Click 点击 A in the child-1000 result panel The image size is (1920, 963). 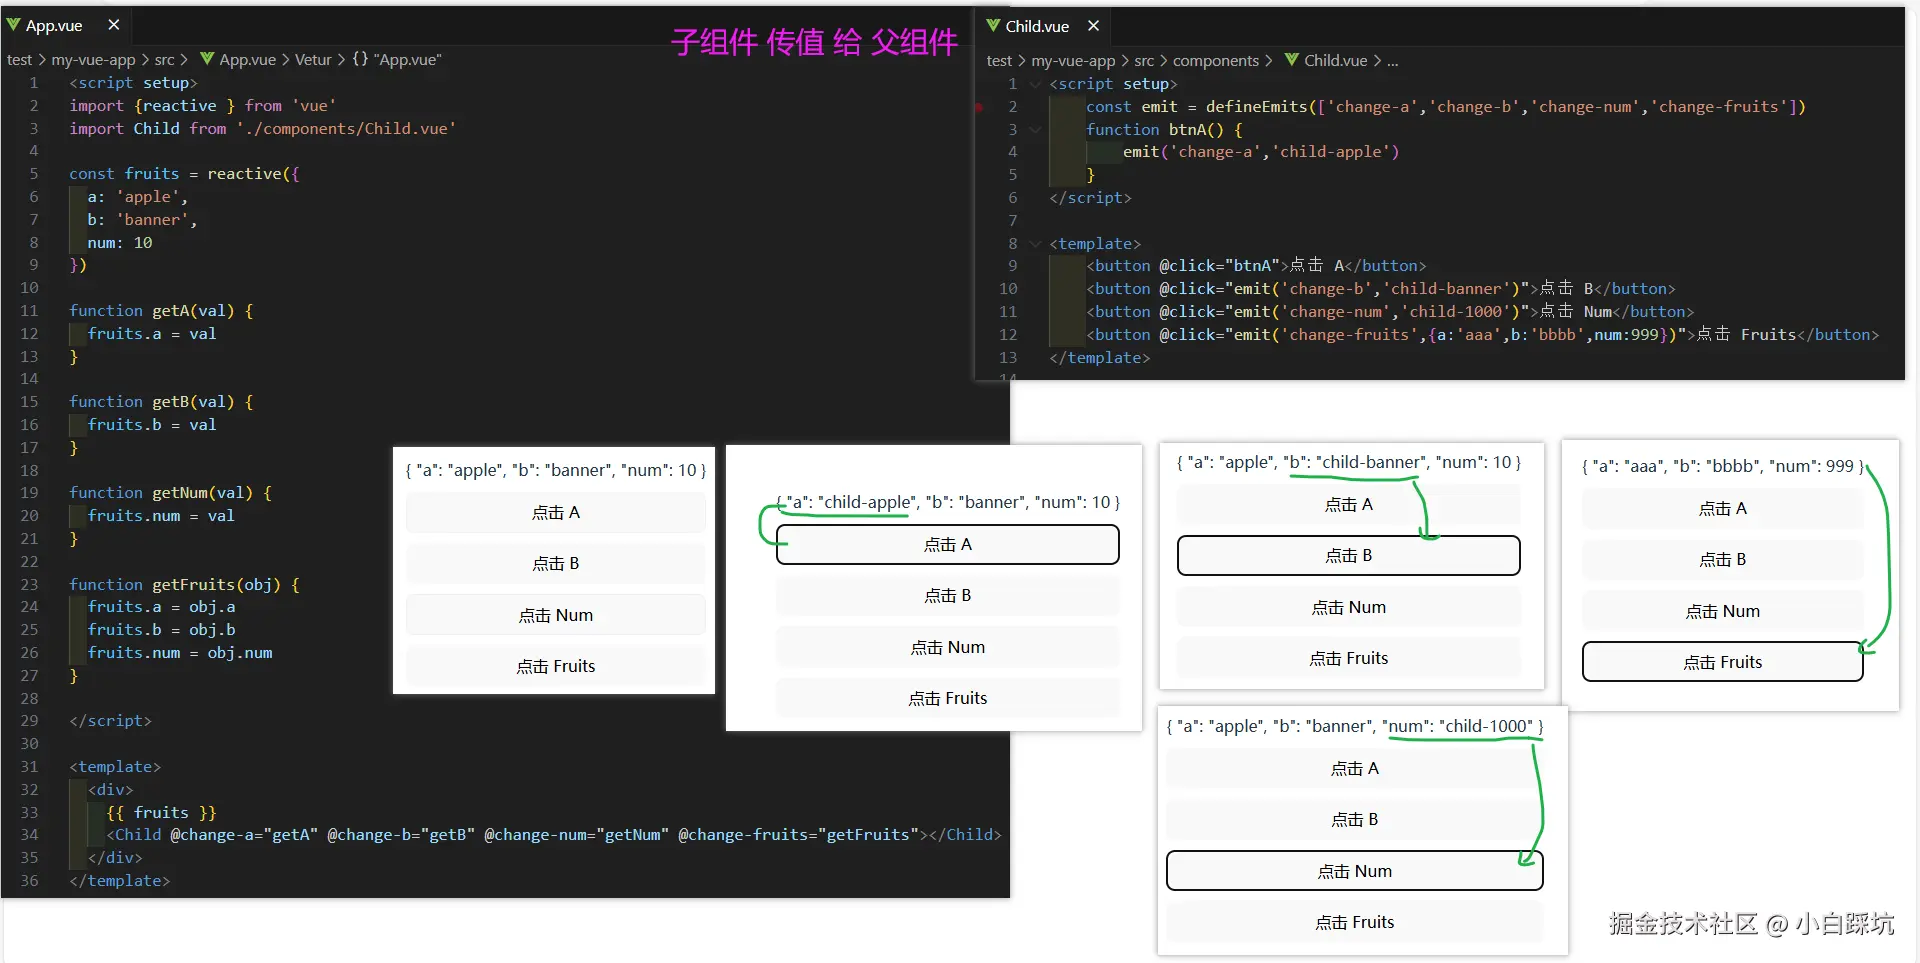1355,769
